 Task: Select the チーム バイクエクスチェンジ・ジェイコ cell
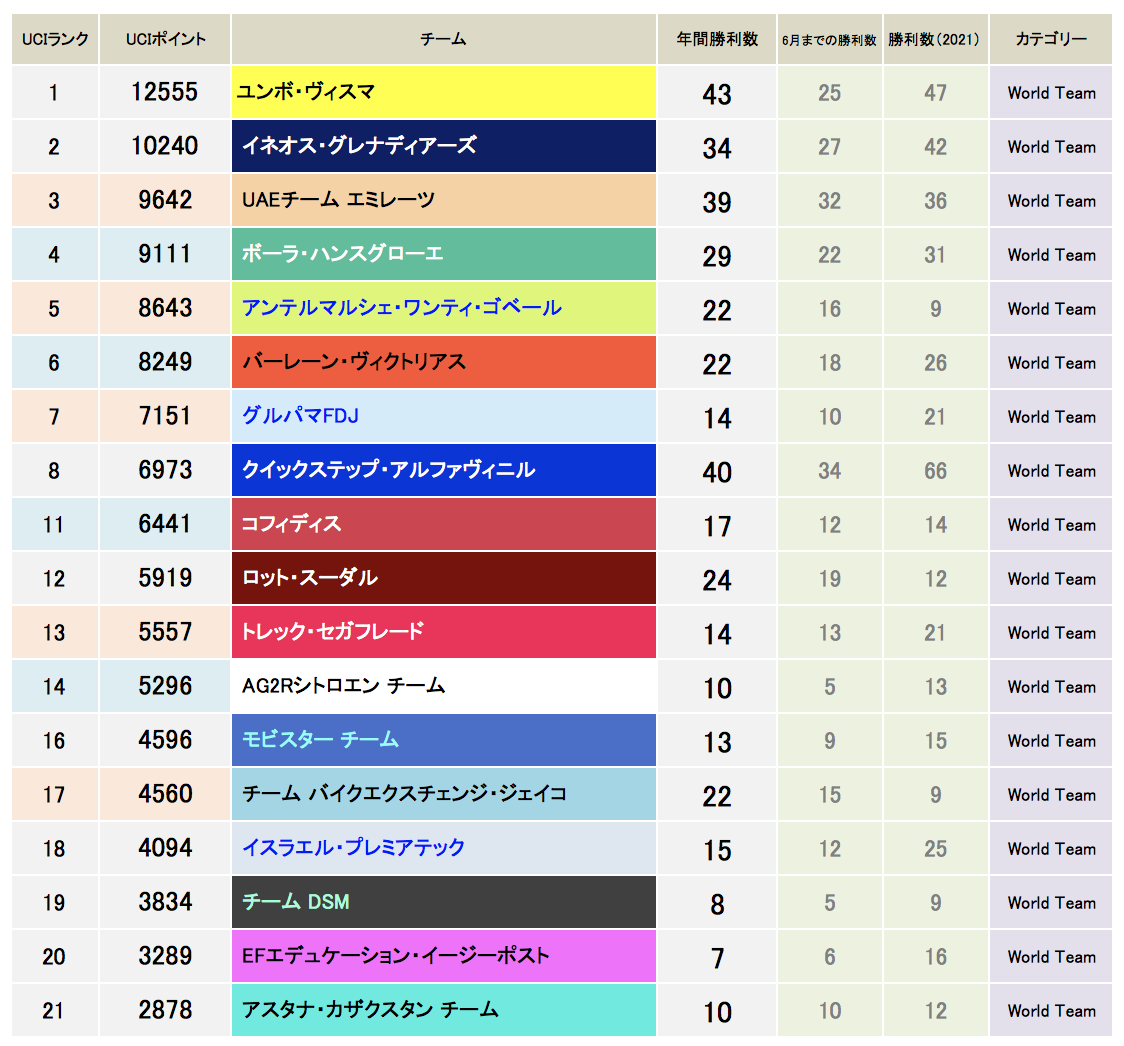pos(444,794)
